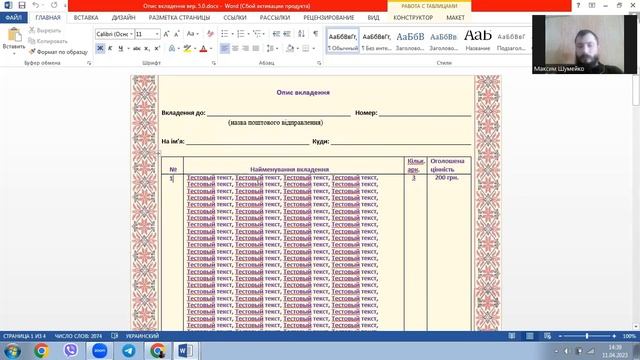This screenshot has height=360, width=640.
Task: Click the borders icon in paragraph group
Action: point(306,49)
